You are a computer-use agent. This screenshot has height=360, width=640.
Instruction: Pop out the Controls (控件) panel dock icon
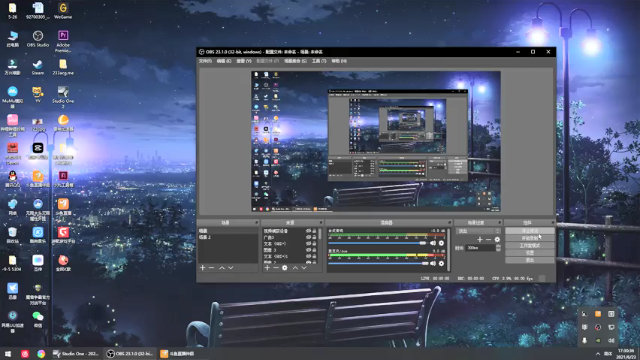tap(553, 222)
